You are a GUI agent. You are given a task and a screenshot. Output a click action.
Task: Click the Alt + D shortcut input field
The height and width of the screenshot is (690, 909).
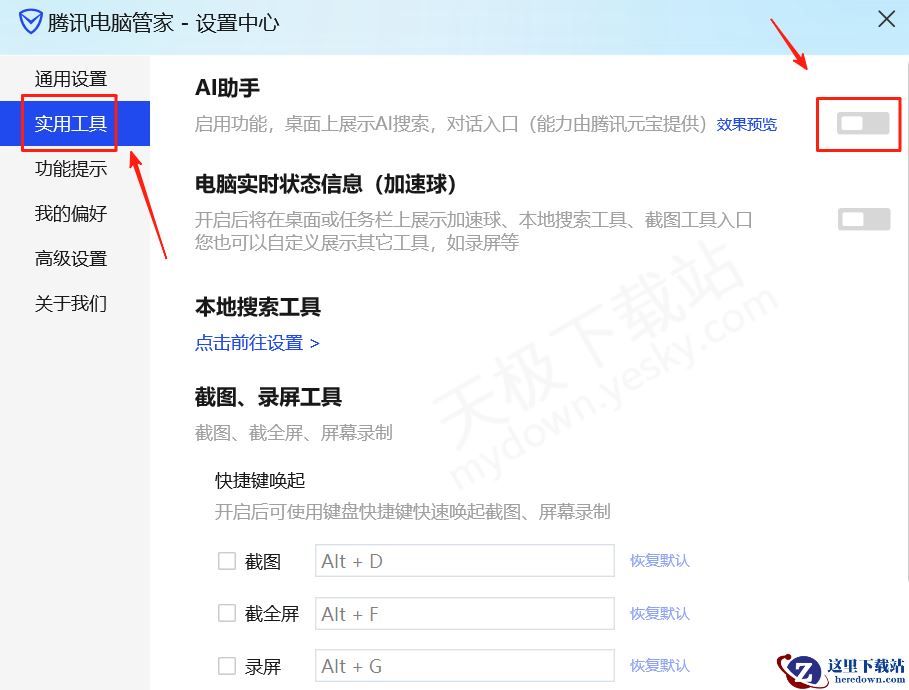pos(464,560)
